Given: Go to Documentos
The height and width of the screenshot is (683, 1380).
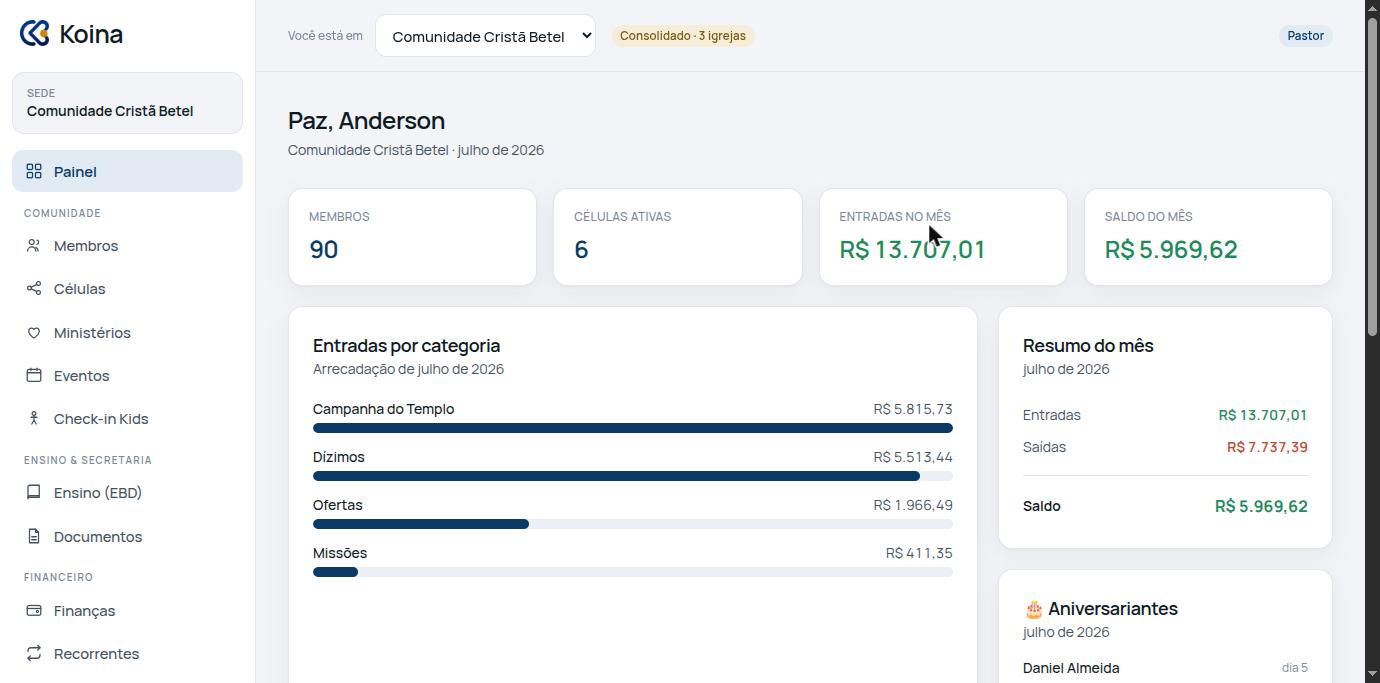Looking at the screenshot, I should (x=127, y=536).
